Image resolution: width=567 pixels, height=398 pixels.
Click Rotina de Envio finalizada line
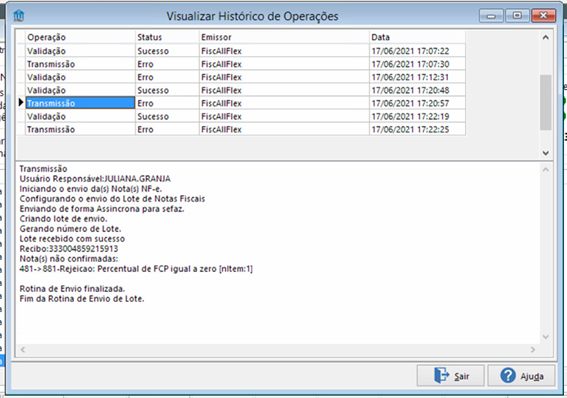point(72,289)
